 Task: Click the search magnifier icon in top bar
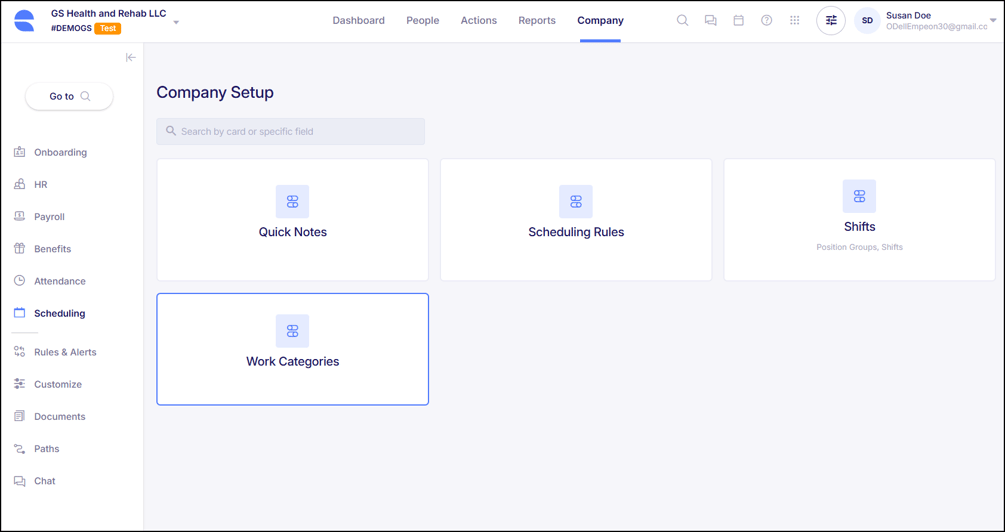click(682, 20)
